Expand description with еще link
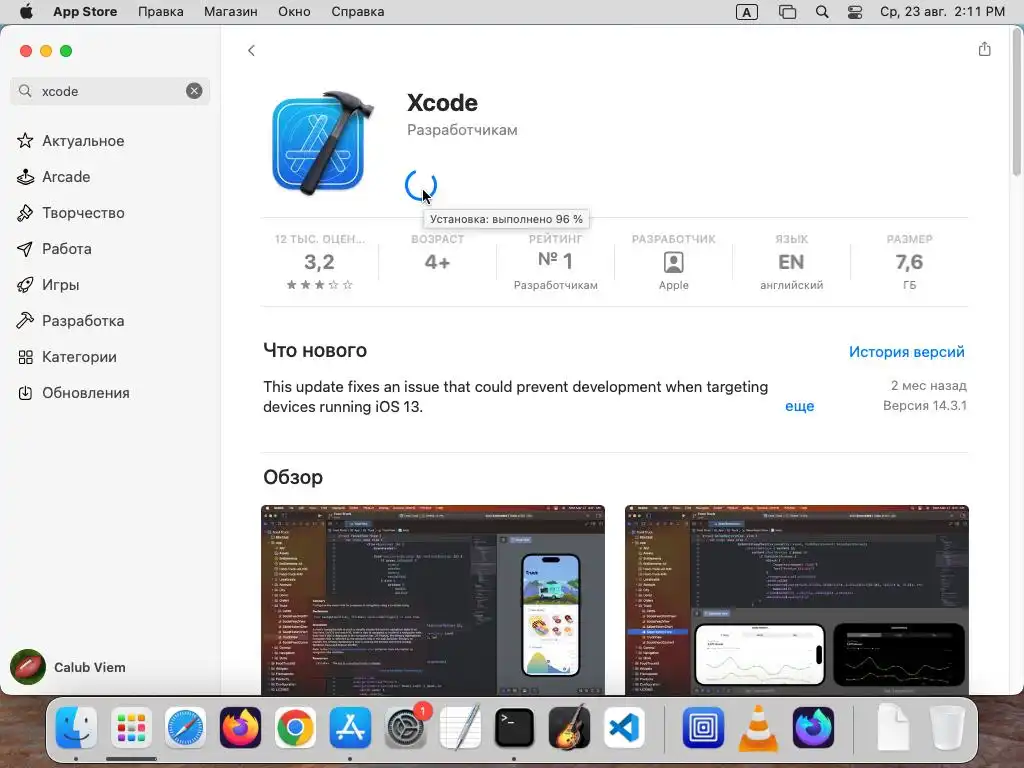This screenshot has width=1024, height=768. (x=799, y=406)
